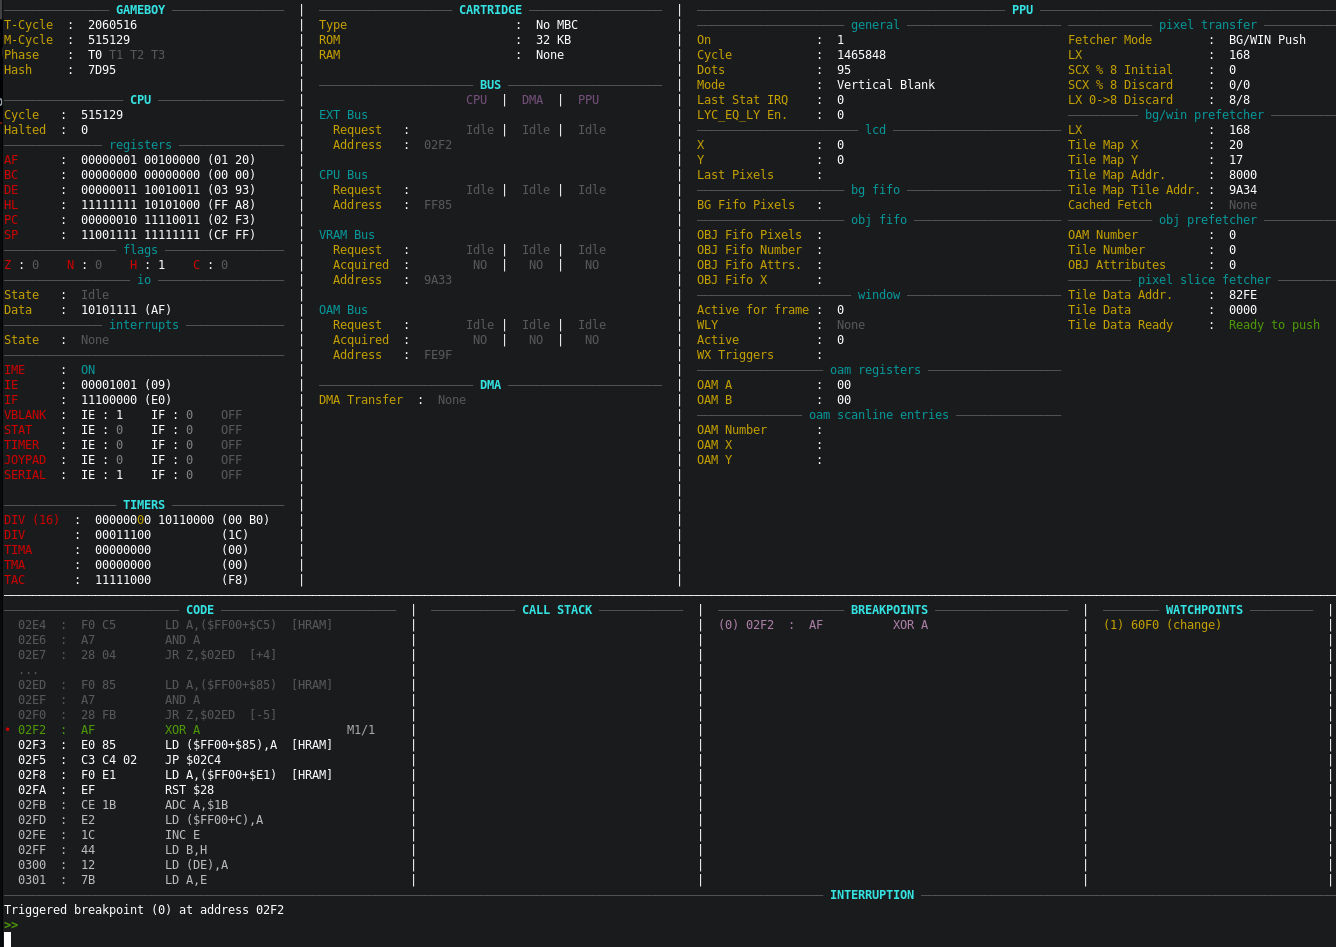Click the WATCHPOINTS panel header
Viewport: 1336px width, 947px height.
[1204, 610]
